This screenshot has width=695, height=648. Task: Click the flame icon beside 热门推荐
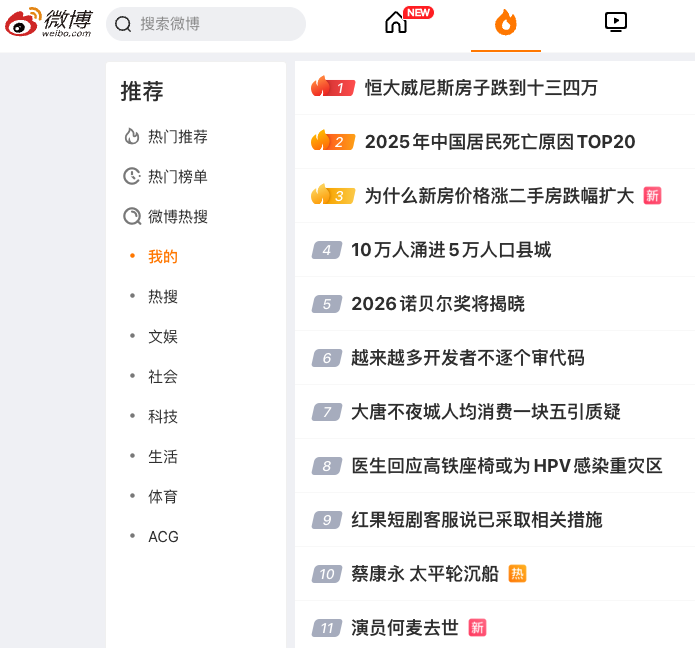click(x=132, y=137)
